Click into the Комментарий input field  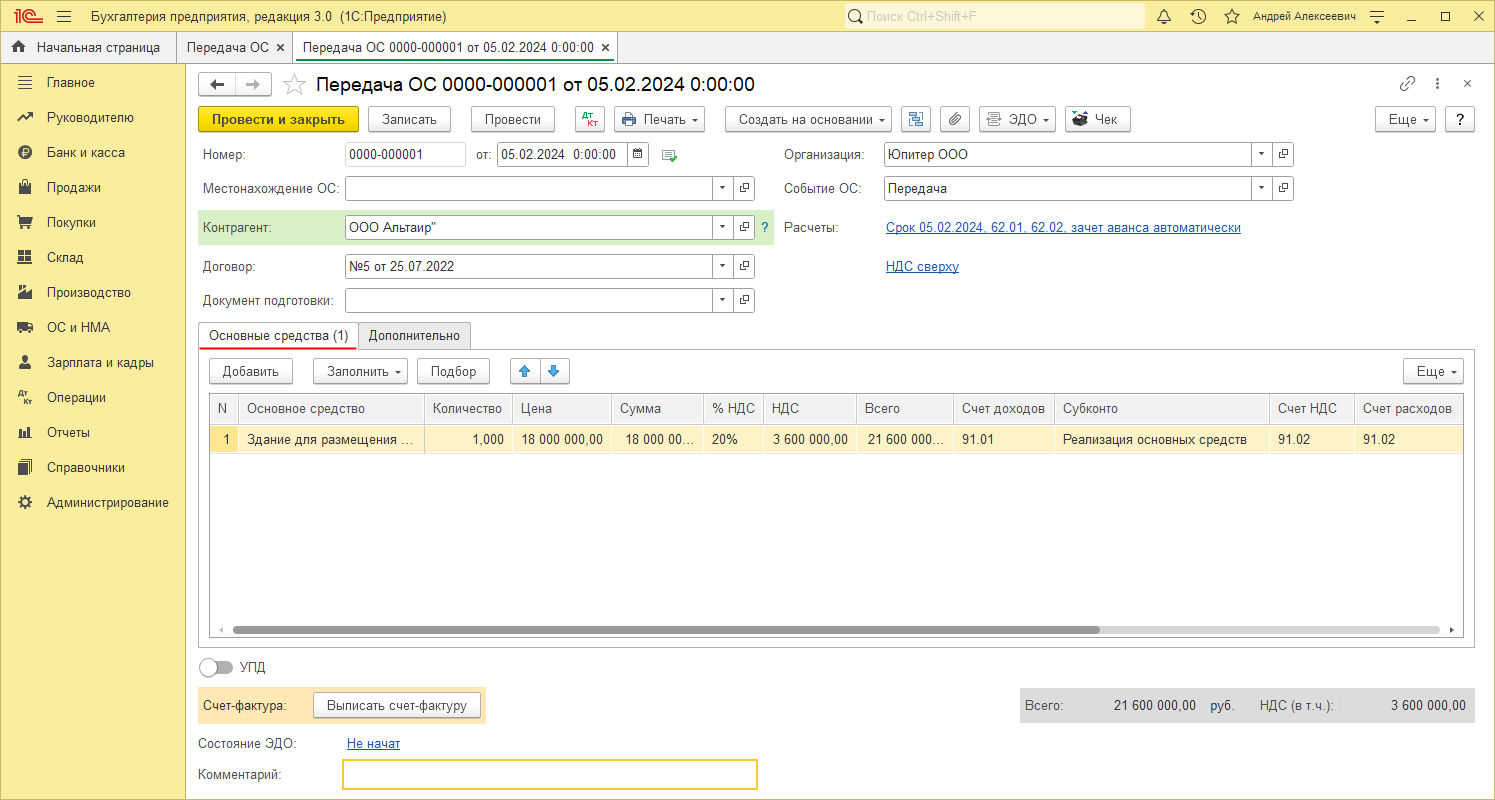(x=550, y=775)
